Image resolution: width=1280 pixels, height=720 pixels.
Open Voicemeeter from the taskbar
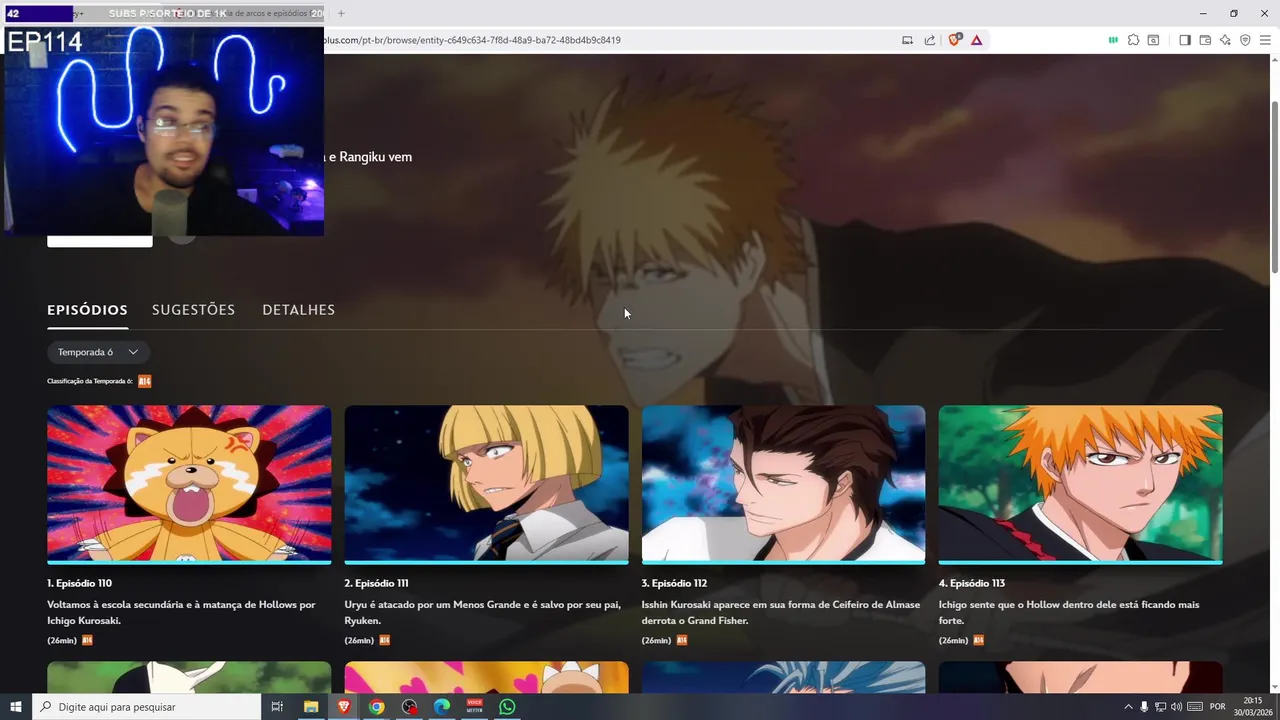(475, 707)
